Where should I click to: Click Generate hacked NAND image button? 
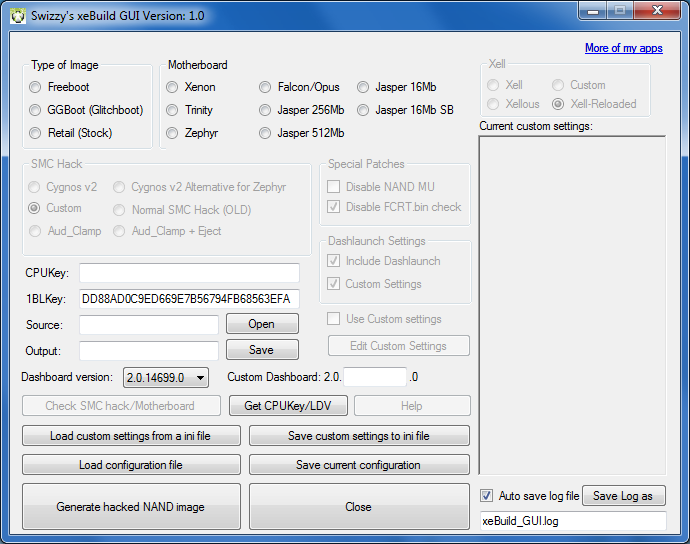(131, 507)
